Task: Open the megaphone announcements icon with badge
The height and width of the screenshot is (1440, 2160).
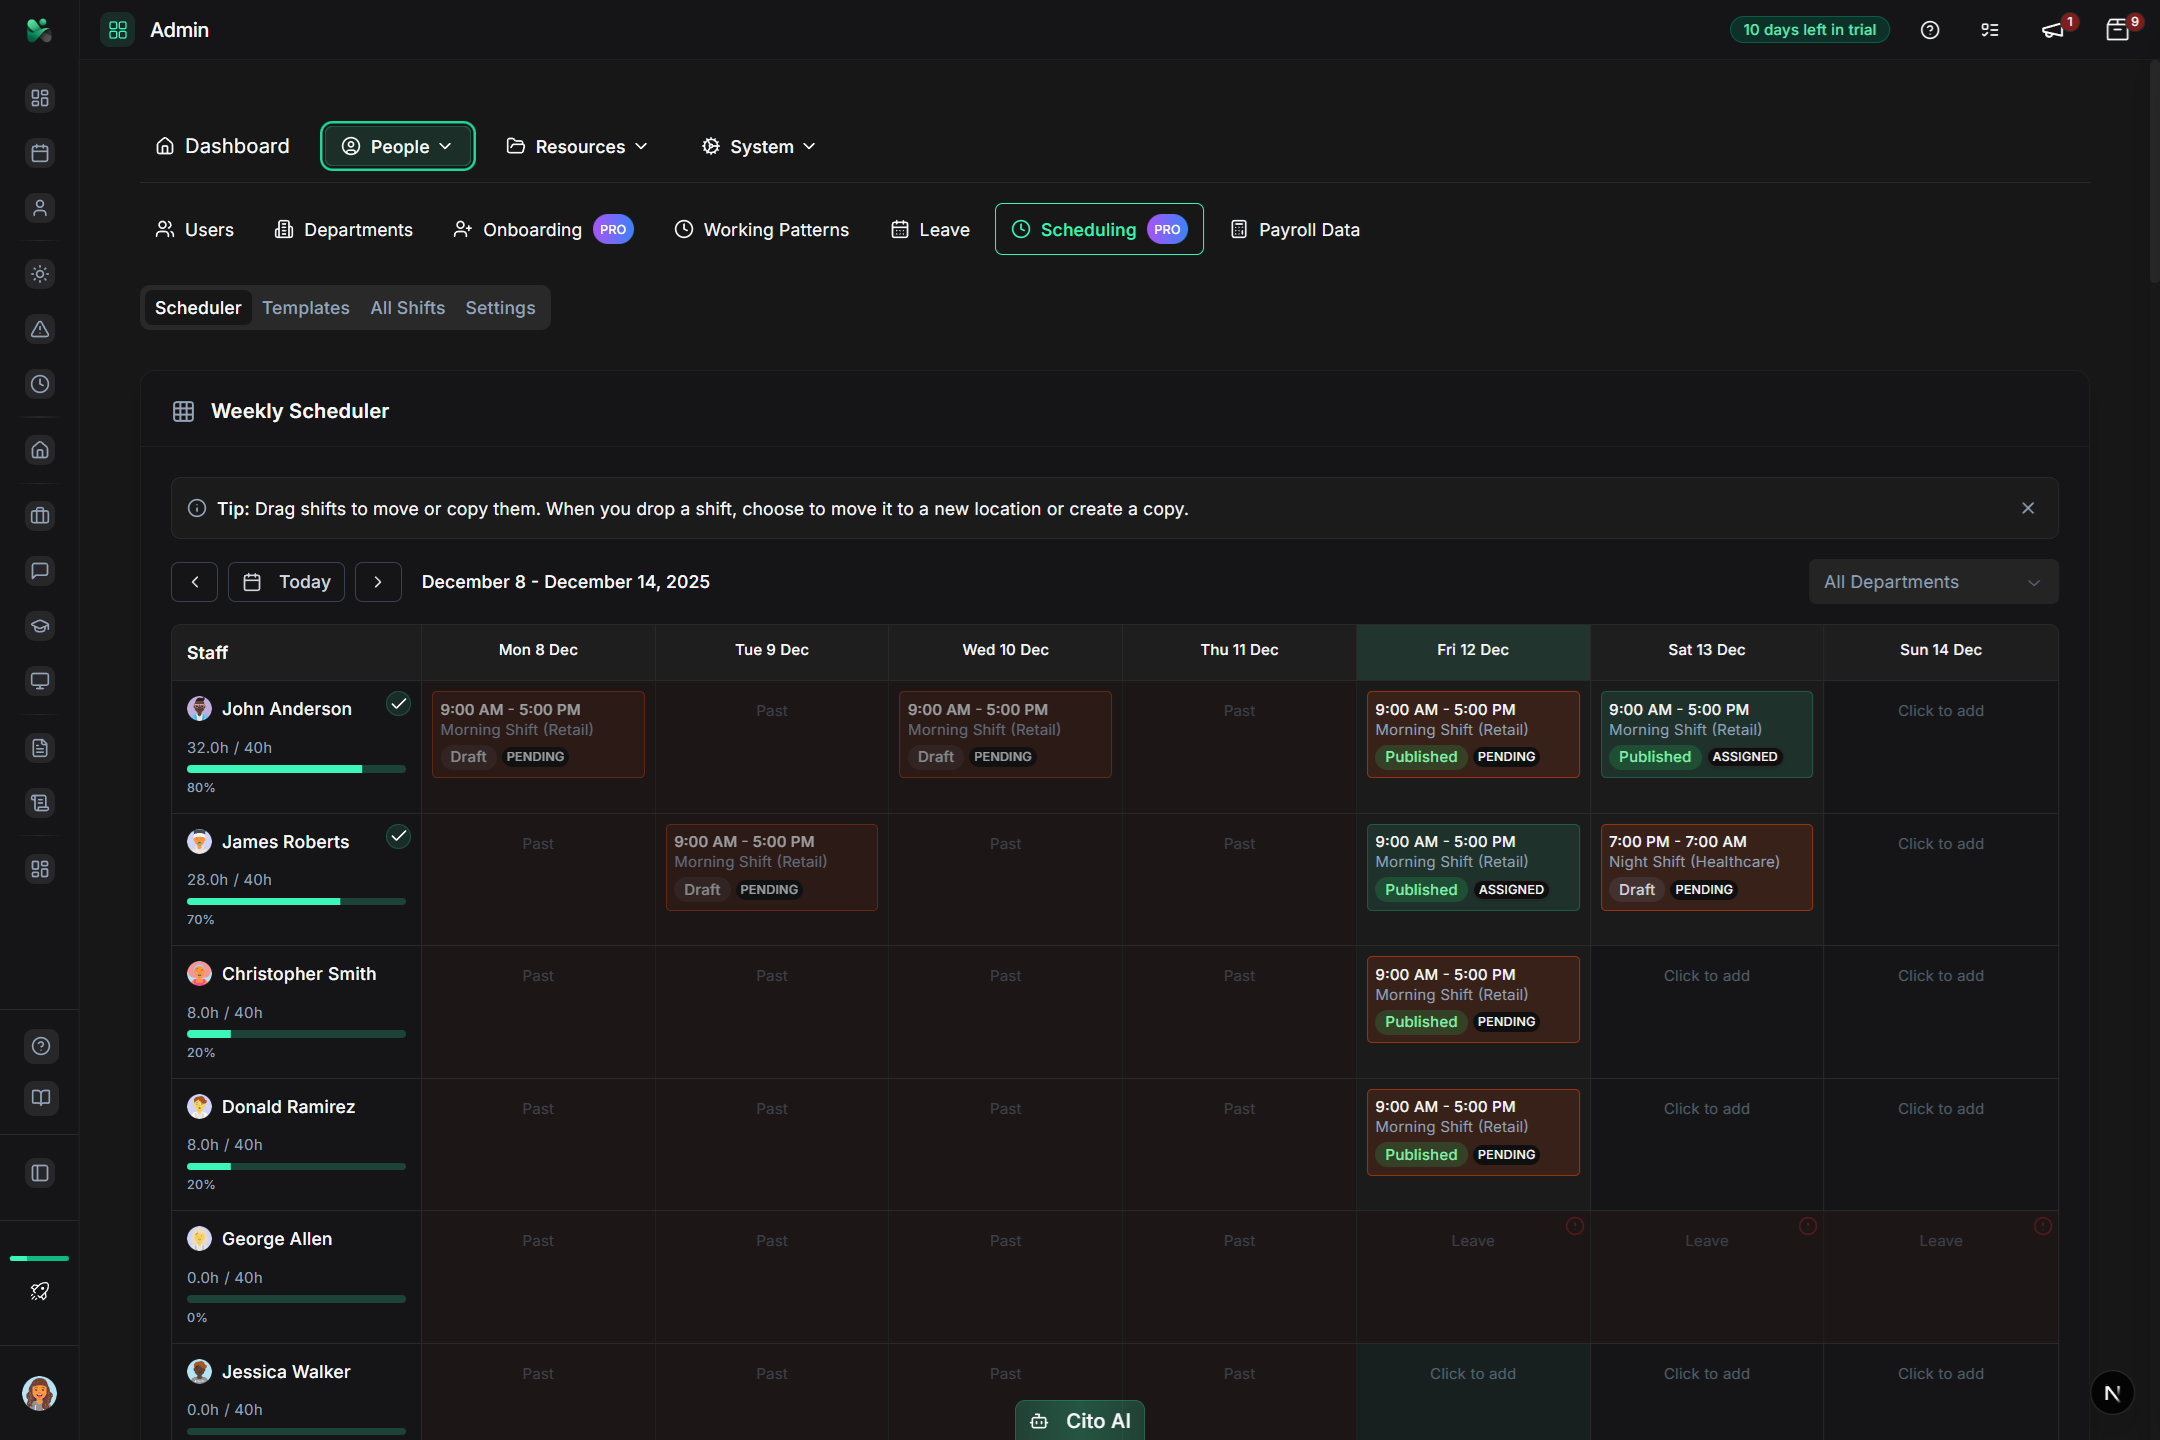Action: tap(2054, 30)
